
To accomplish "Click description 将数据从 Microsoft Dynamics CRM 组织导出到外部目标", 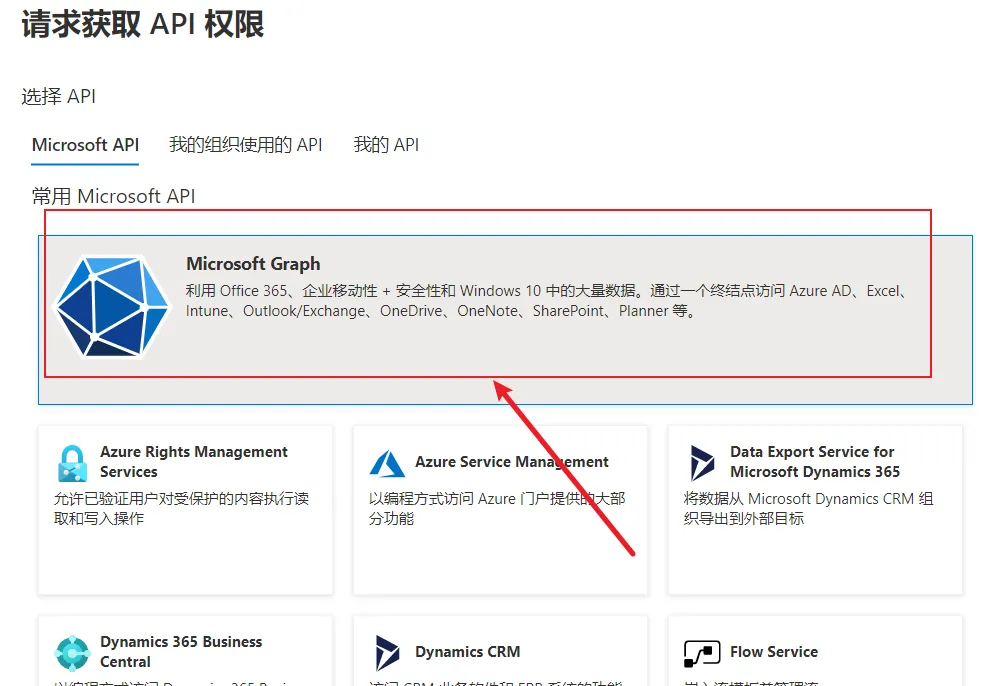I will (x=808, y=508).
